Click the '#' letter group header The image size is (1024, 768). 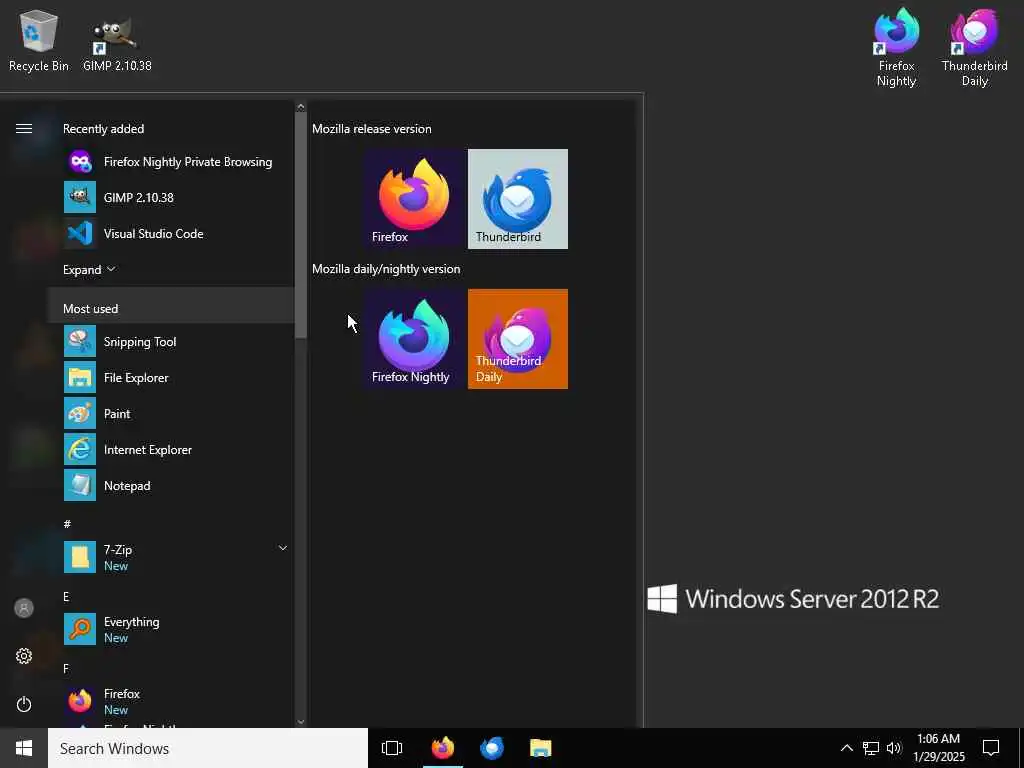tap(67, 524)
